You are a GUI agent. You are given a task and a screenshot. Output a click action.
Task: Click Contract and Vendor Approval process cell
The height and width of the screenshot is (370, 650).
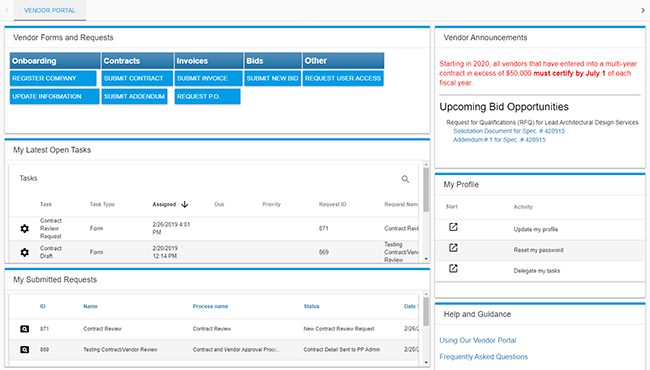click(x=235, y=350)
